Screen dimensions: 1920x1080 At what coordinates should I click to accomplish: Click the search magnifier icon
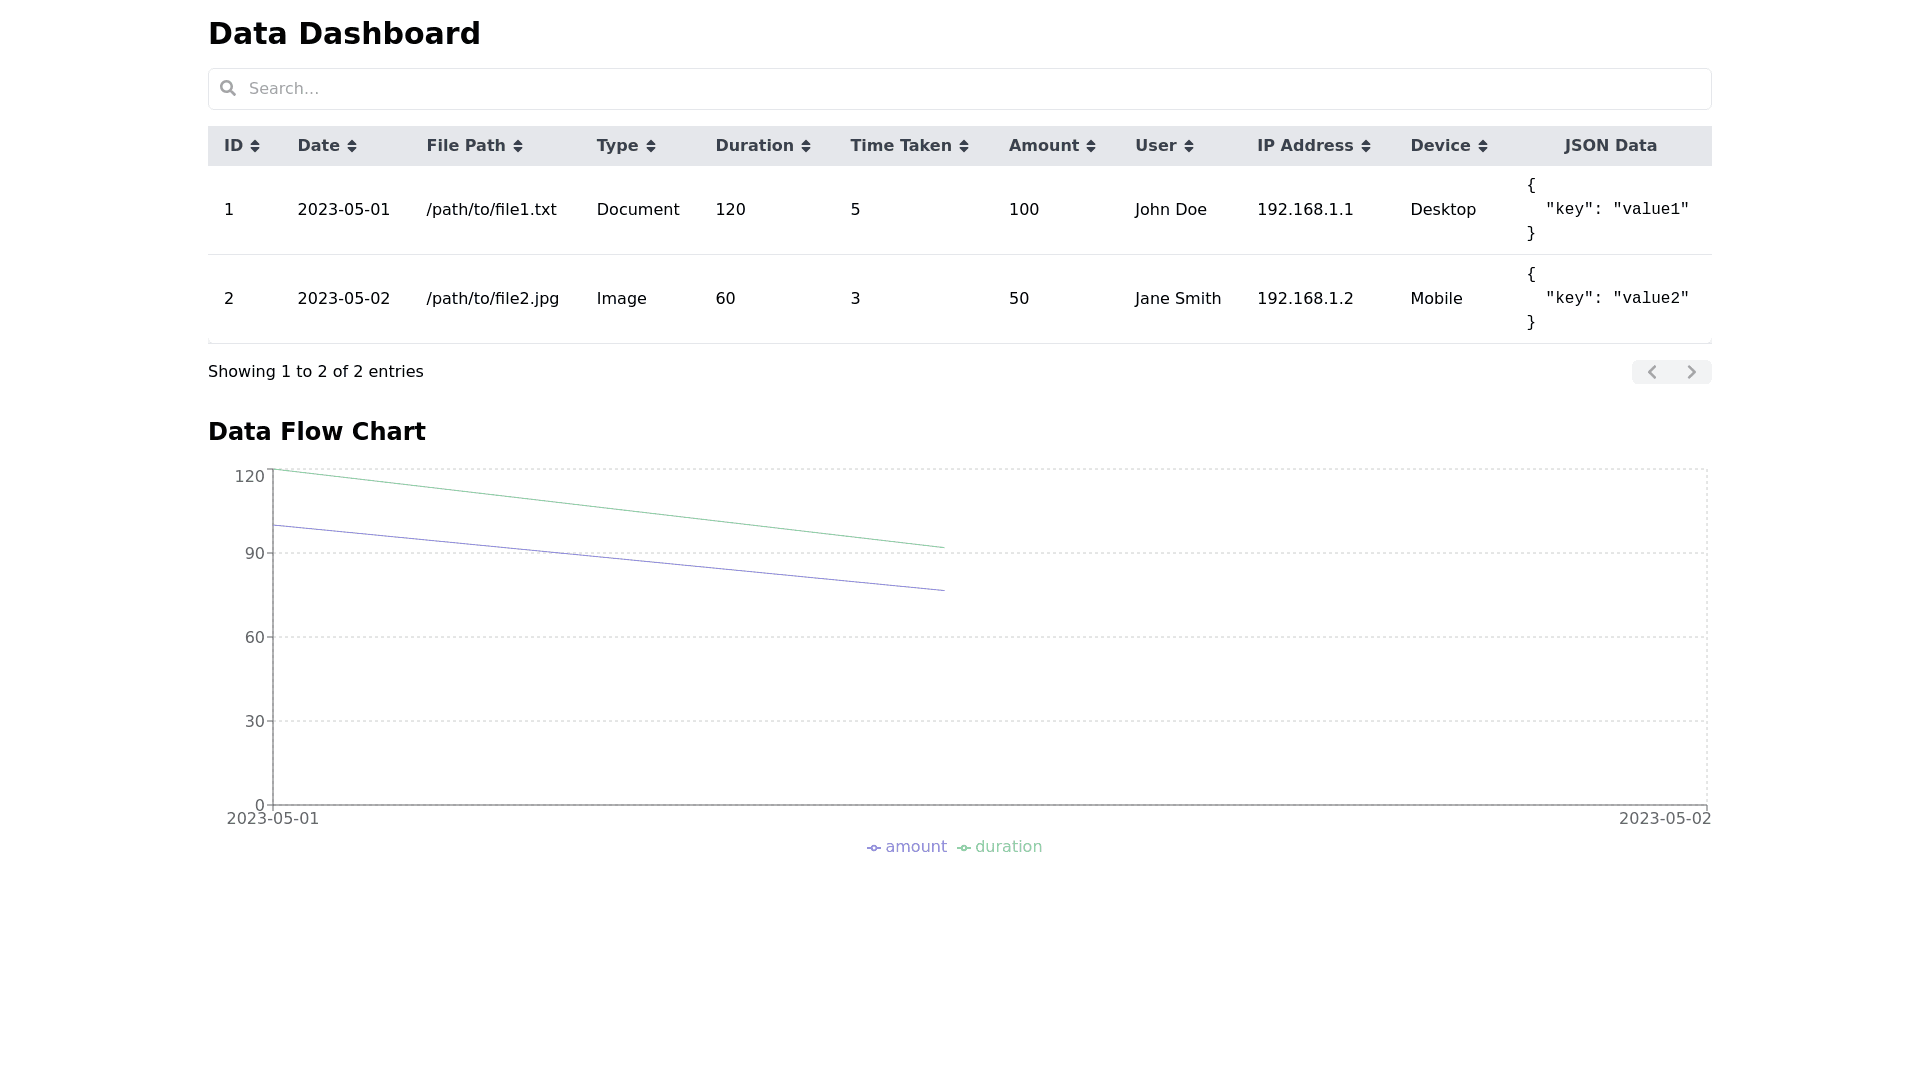point(229,88)
